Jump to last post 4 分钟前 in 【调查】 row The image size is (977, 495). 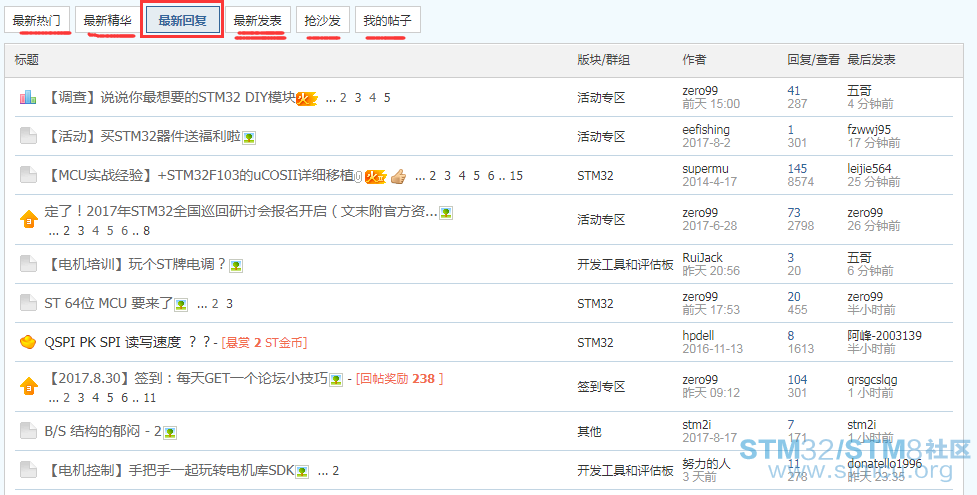click(870, 104)
